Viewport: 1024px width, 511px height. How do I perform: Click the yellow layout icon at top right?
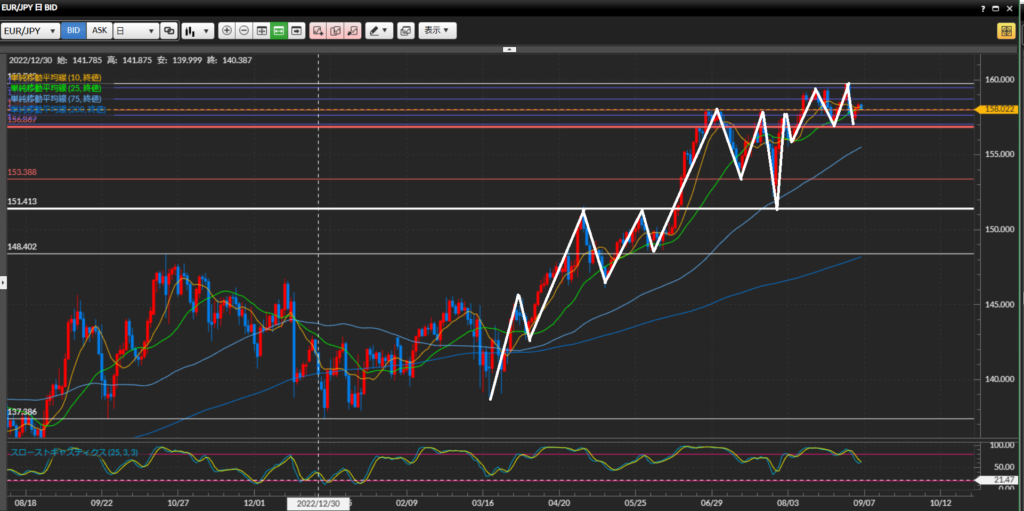click(x=1005, y=31)
